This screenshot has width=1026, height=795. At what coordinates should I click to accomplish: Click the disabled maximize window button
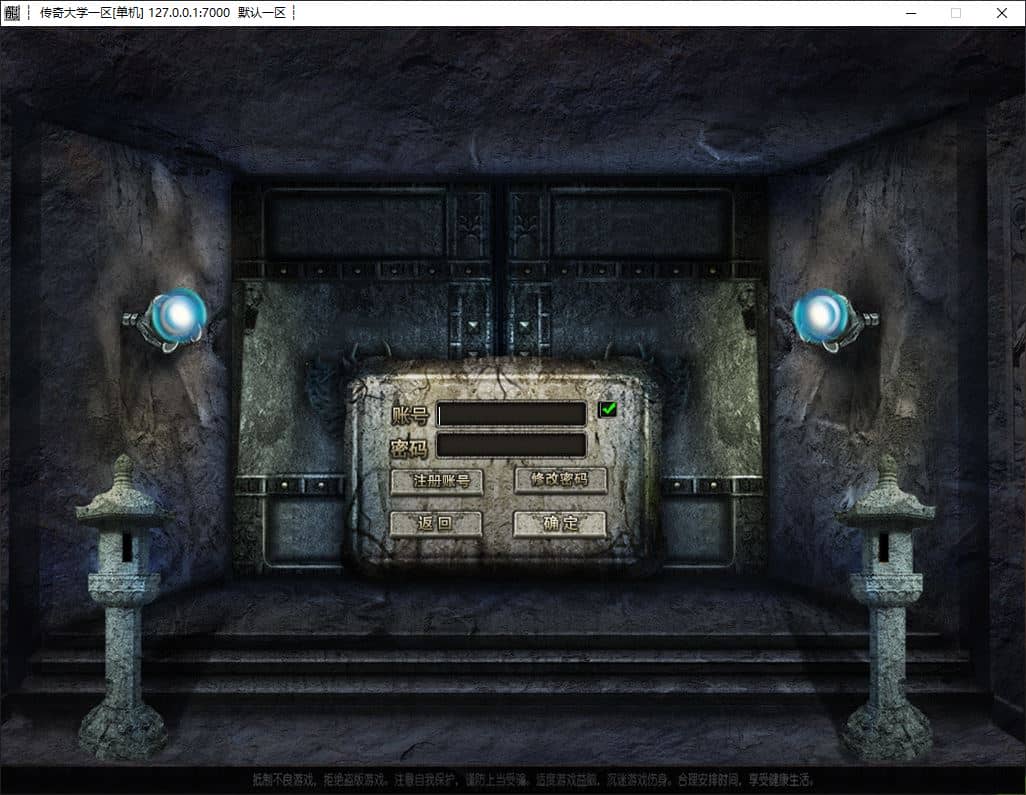tap(956, 13)
